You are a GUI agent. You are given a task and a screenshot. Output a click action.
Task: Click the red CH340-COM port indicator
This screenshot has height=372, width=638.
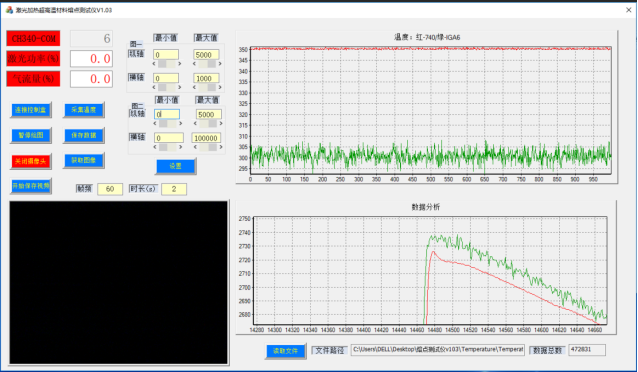tap(33, 39)
